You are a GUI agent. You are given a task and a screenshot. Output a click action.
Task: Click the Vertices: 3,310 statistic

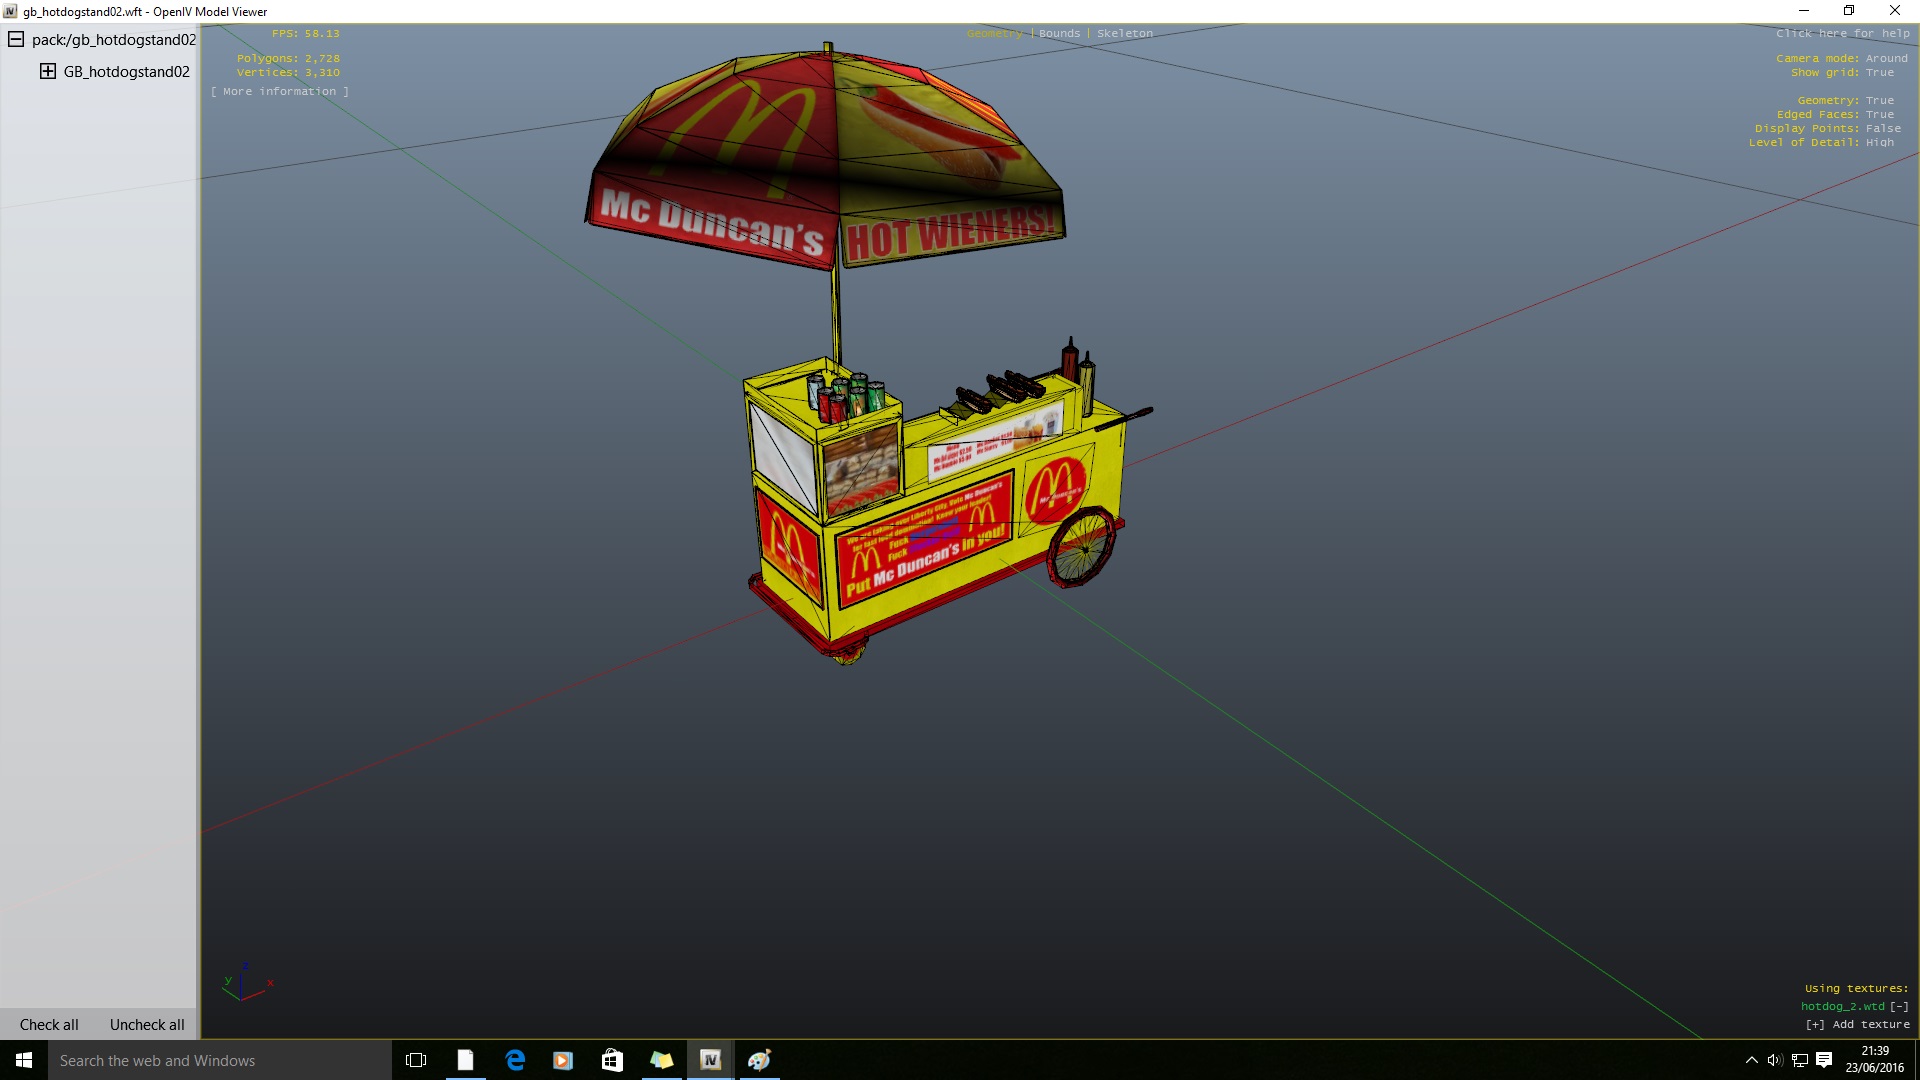pos(288,72)
